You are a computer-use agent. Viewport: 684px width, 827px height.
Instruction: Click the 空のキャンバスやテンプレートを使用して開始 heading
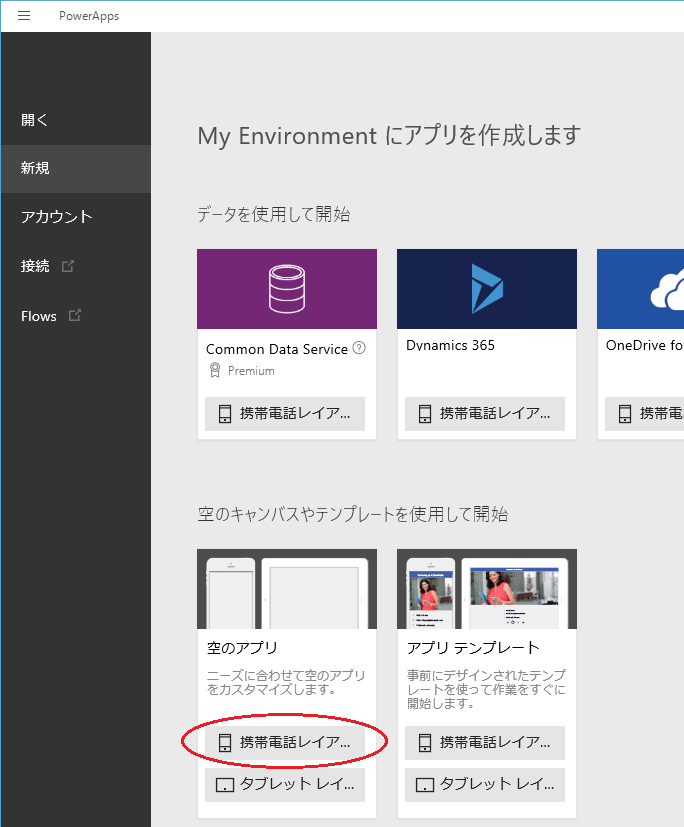[x=353, y=514]
